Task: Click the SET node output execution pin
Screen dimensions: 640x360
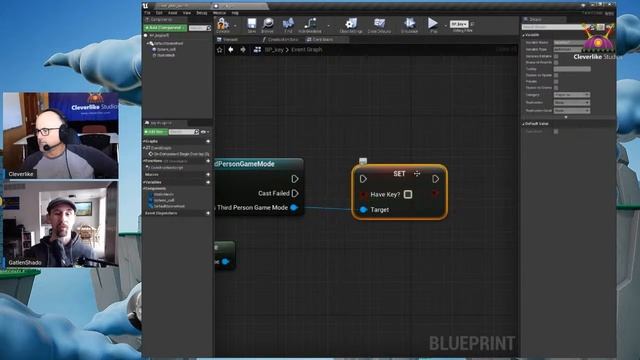Action: (x=436, y=179)
